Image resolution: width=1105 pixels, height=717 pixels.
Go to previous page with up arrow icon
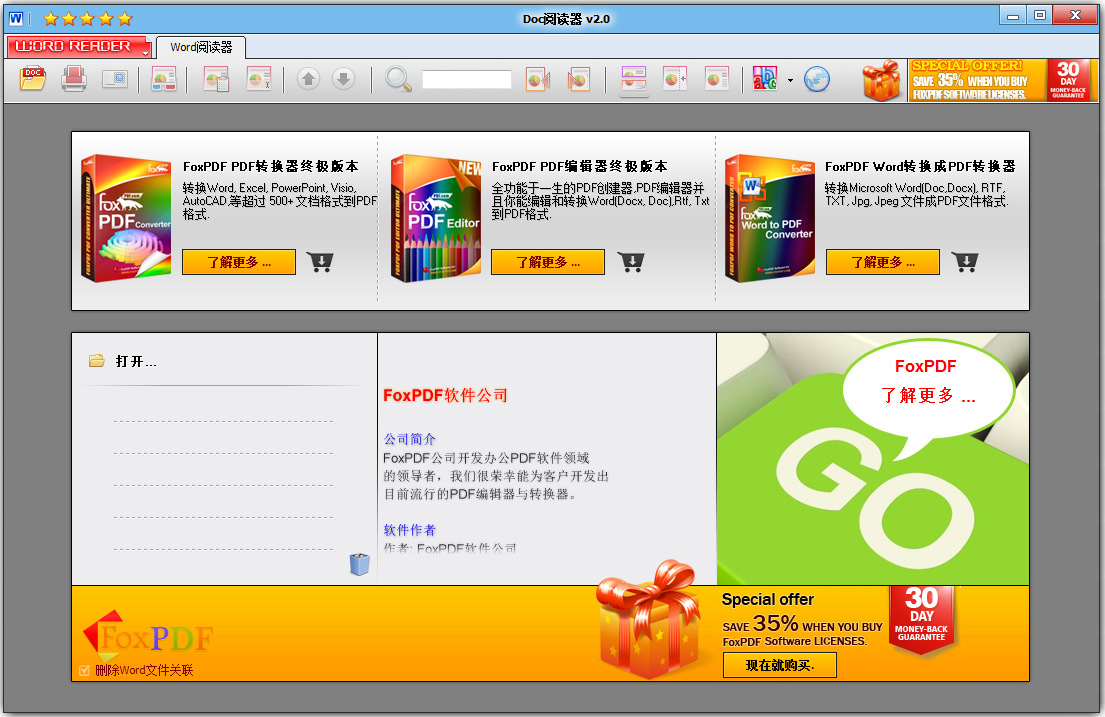tap(308, 79)
